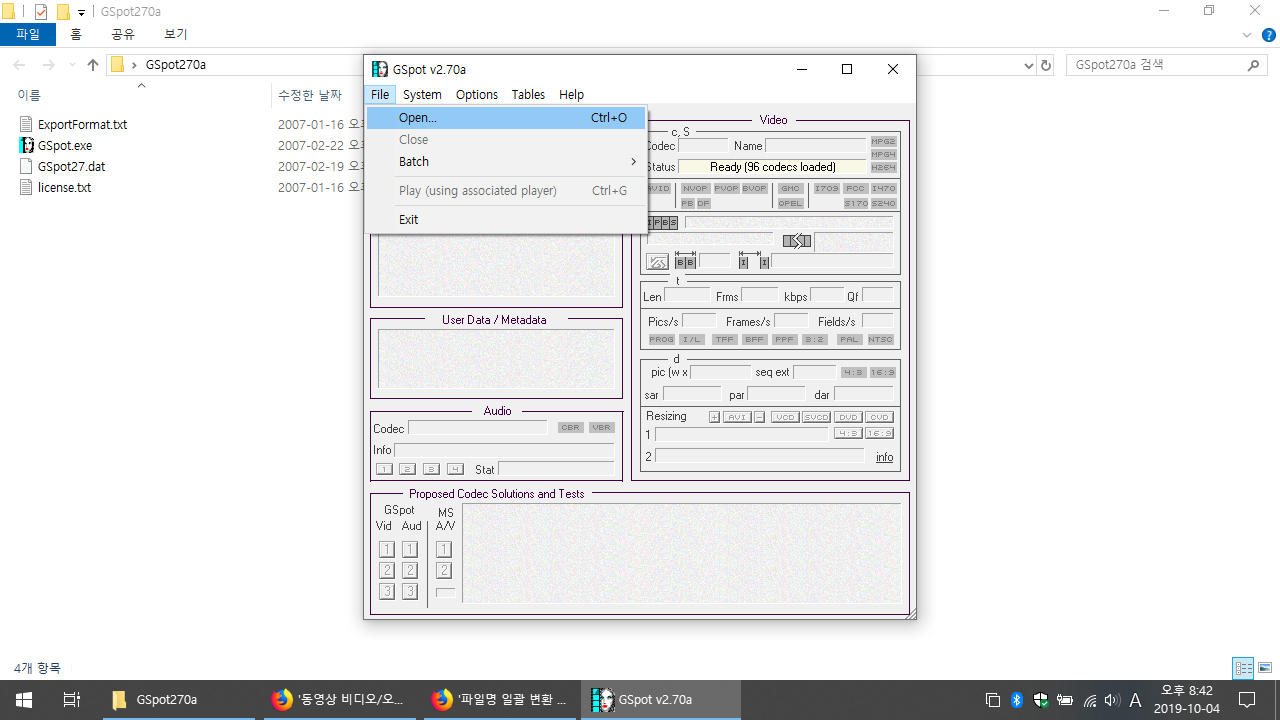Click the S240 indicator box
Screen dimensions: 1280x720
(883, 203)
